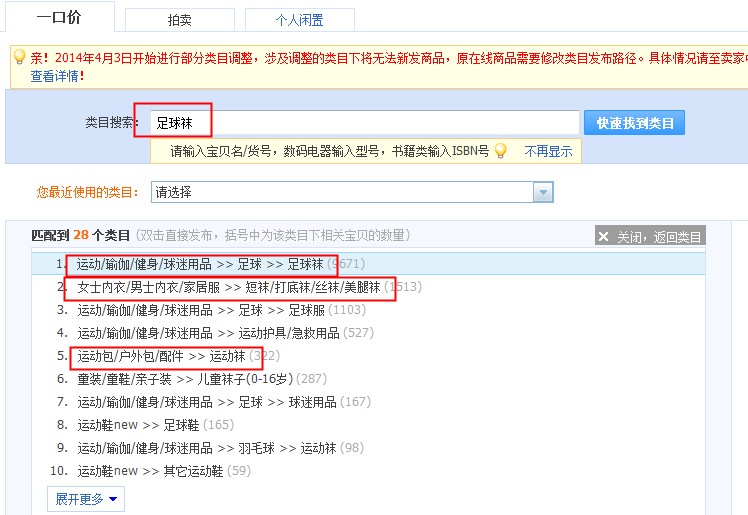The image size is (748, 515).
Task: Switch to the 个人闲置 tab
Action: point(300,20)
